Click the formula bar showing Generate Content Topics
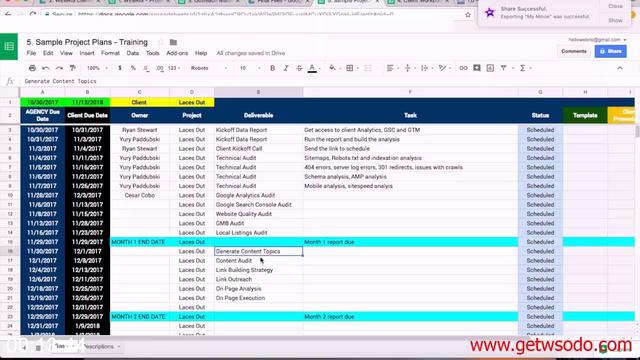The width and height of the screenshot is (640, 360). [x=327, y=81]
